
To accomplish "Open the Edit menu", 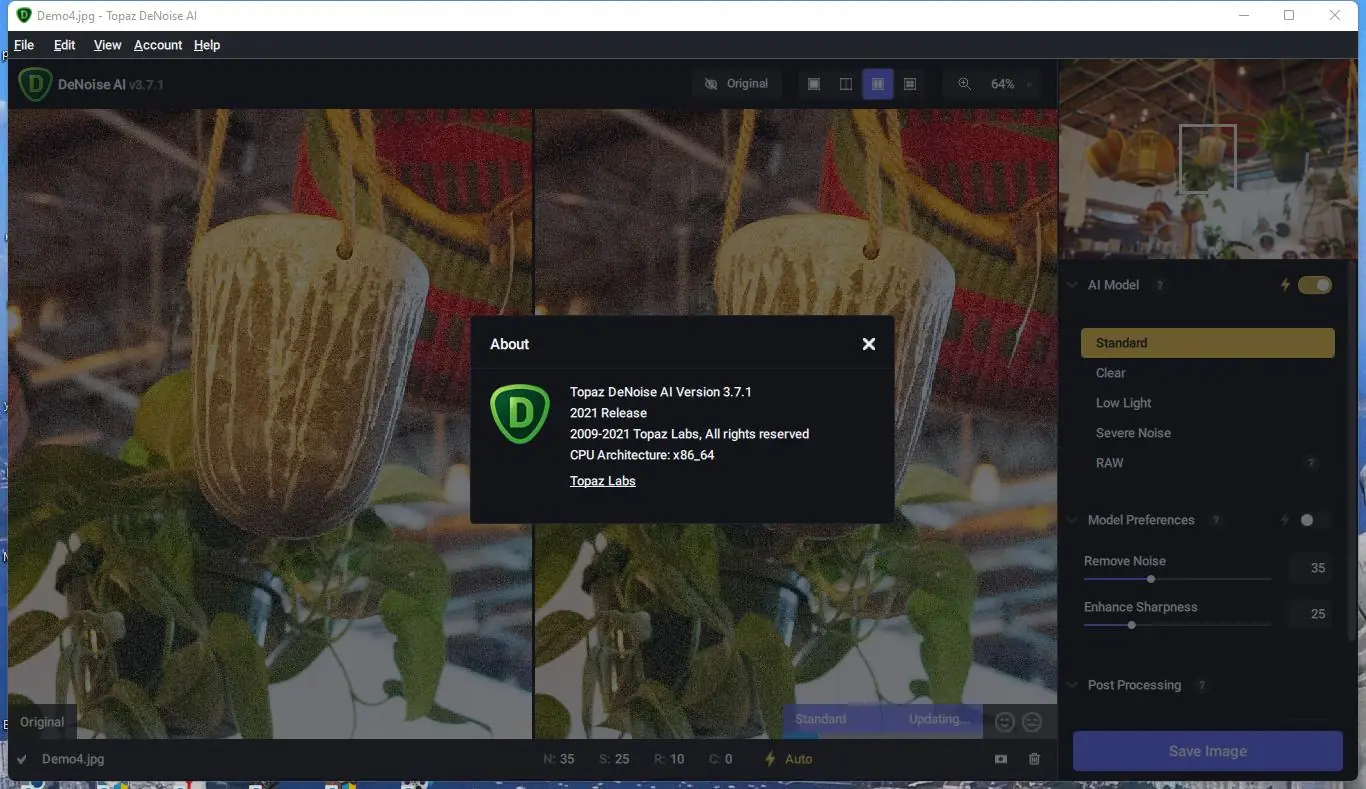I will pyautogui.click(x=65, y=45).
